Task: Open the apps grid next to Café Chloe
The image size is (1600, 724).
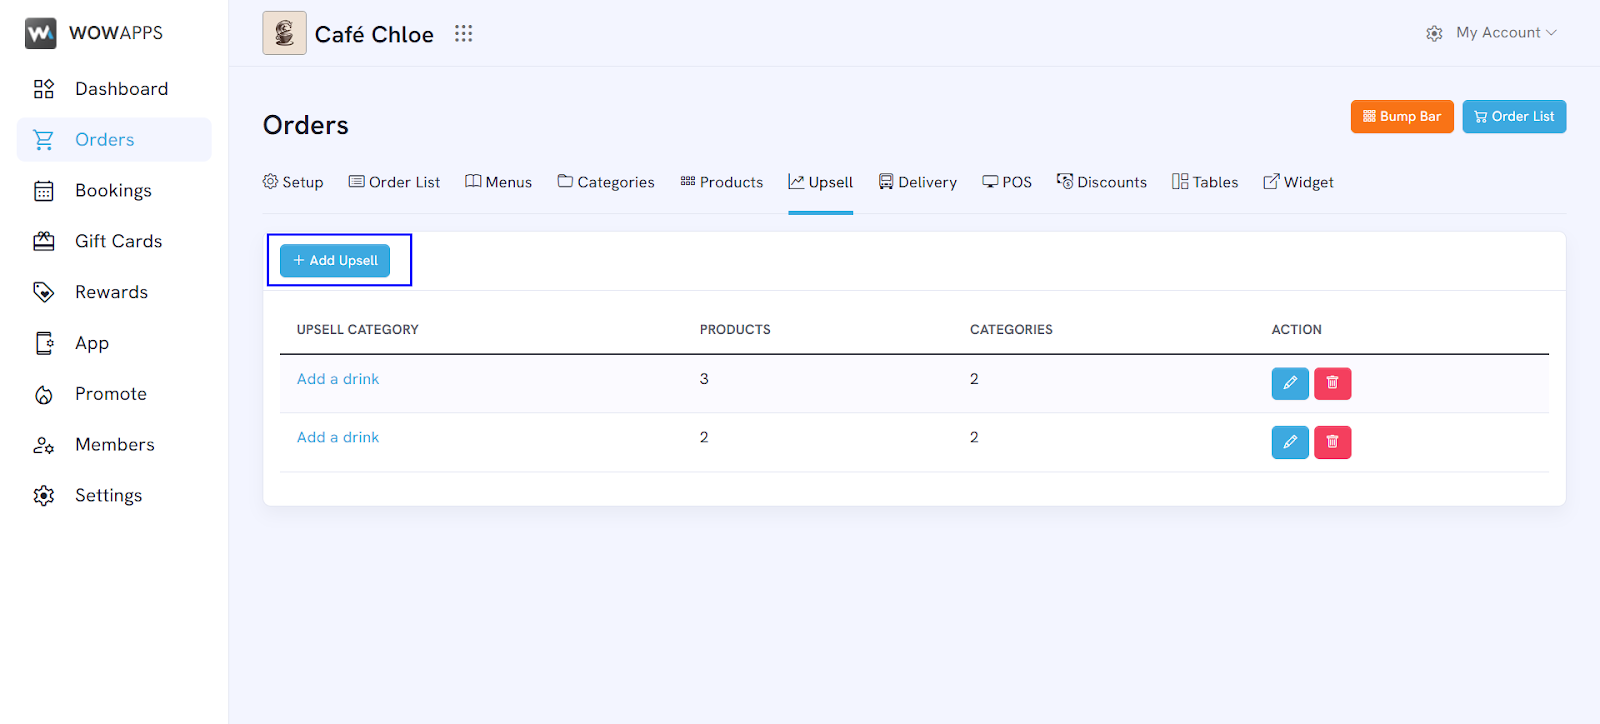Action: pyautogui.click(x=463, y=34)
